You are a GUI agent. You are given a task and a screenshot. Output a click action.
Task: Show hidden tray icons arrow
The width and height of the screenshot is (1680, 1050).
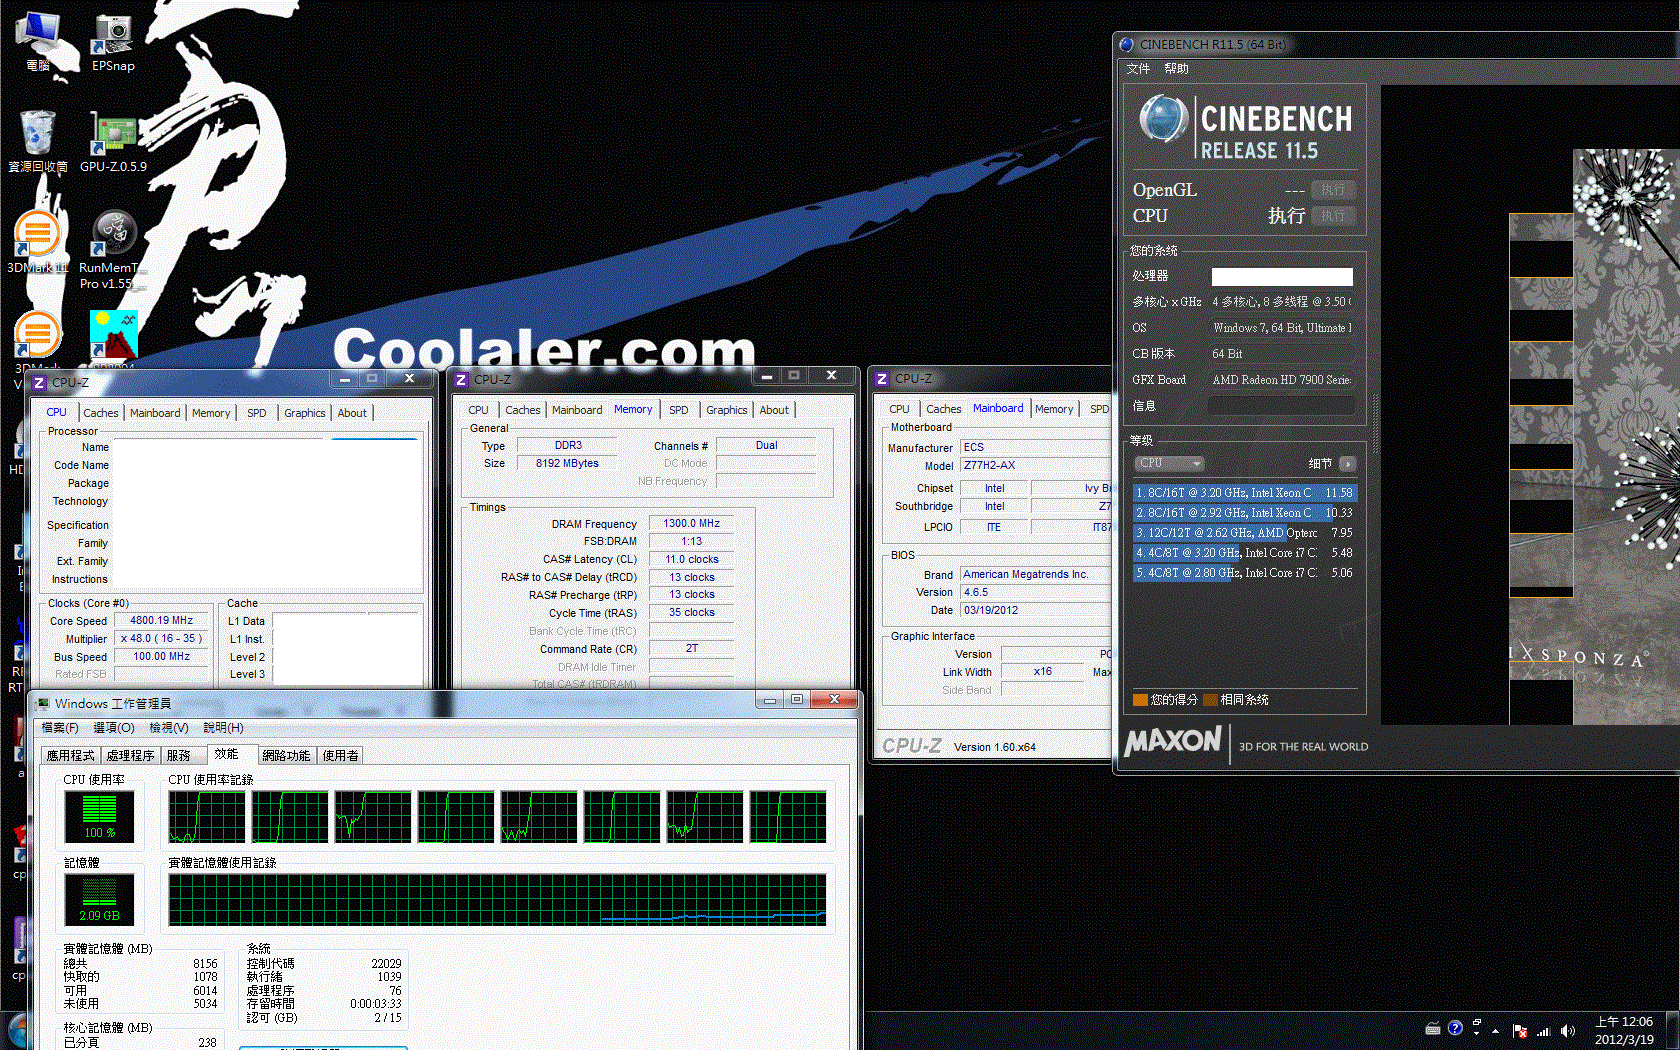pos(1496,1030)
